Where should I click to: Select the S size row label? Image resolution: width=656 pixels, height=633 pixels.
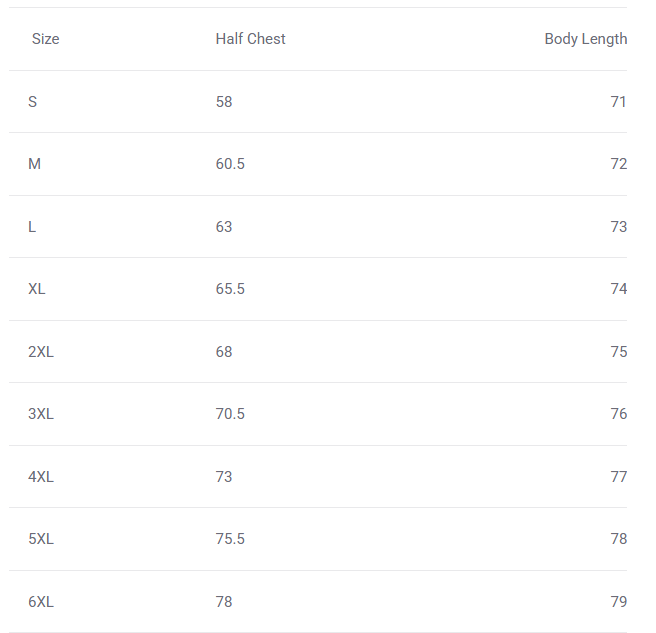click(x=33, y=102)
